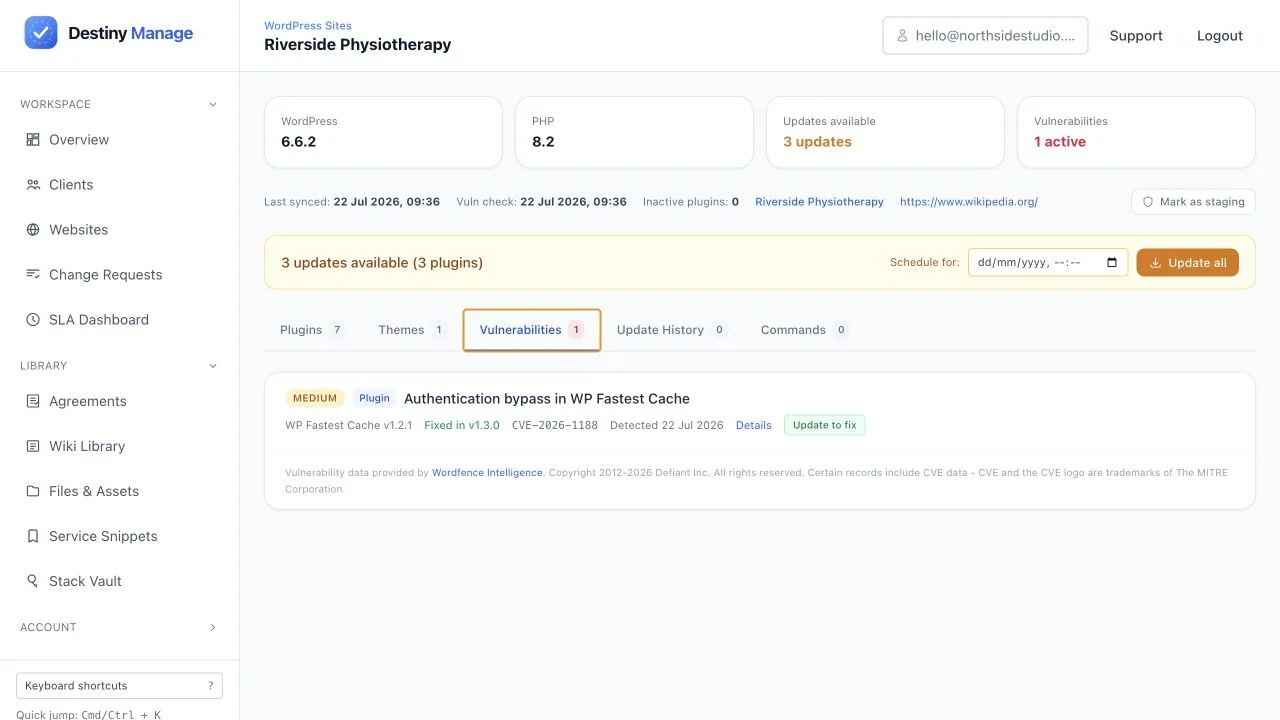
Task: Click the Vulnerabilities 1 active card
Action: pos(1136,132)
